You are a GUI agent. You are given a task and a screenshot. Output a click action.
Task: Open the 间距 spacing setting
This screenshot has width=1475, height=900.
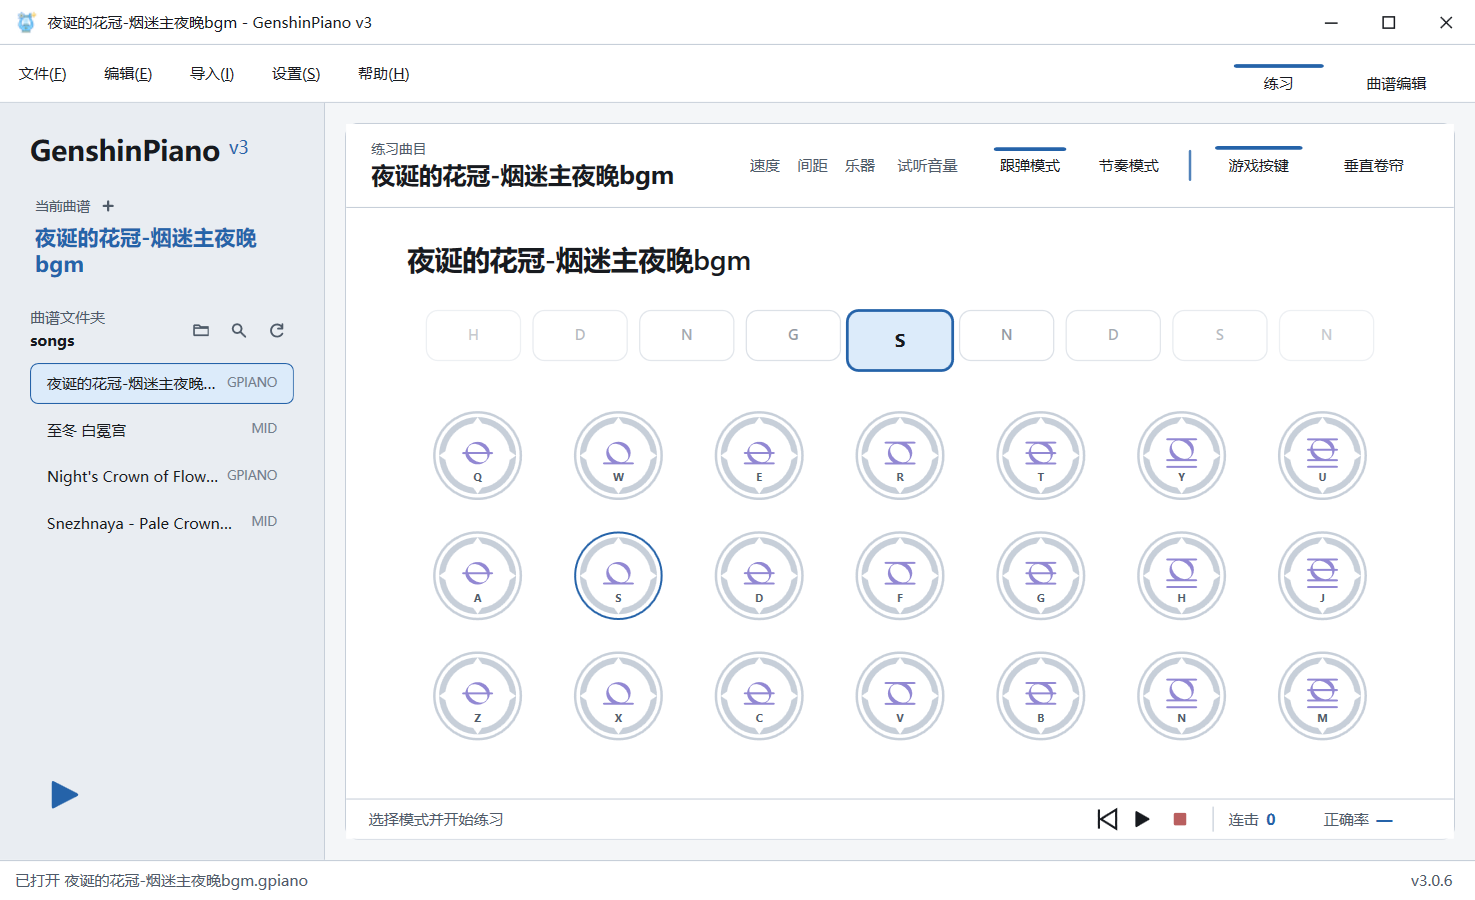coord(813,166)
